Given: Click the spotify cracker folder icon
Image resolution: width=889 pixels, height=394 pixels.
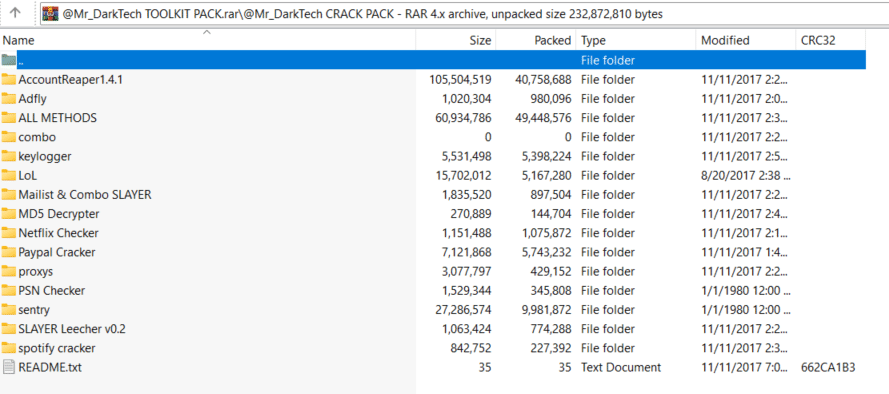Looking at the screenshot, I should tap(9, 348).
